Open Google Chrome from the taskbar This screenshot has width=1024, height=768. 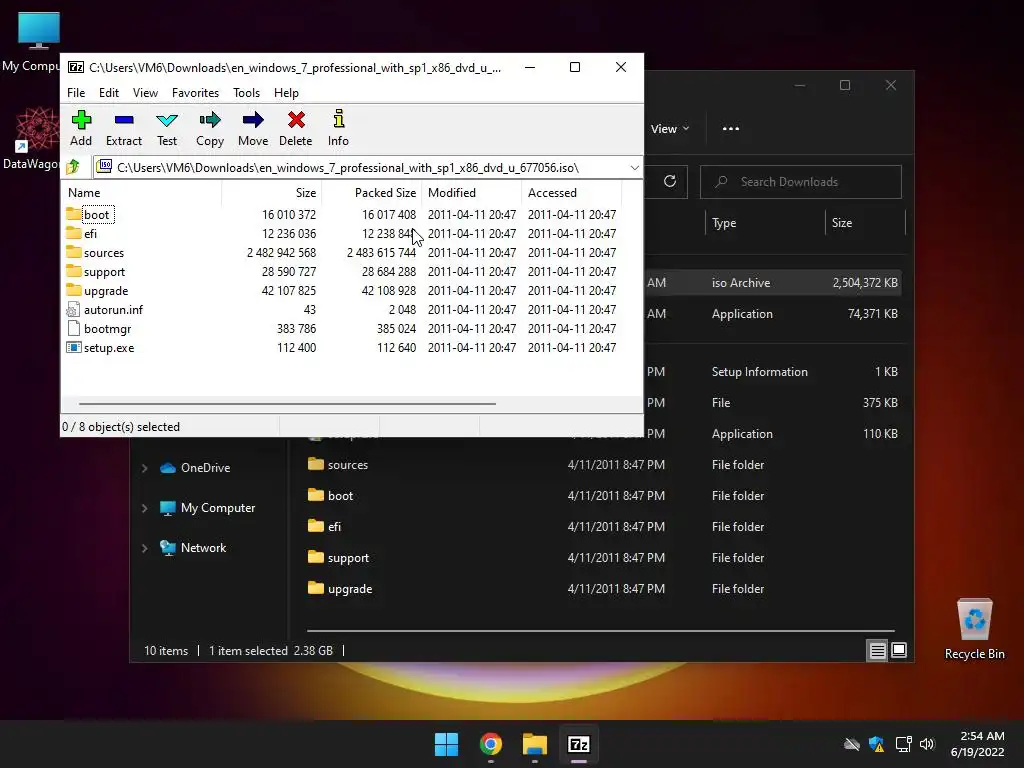490,744
